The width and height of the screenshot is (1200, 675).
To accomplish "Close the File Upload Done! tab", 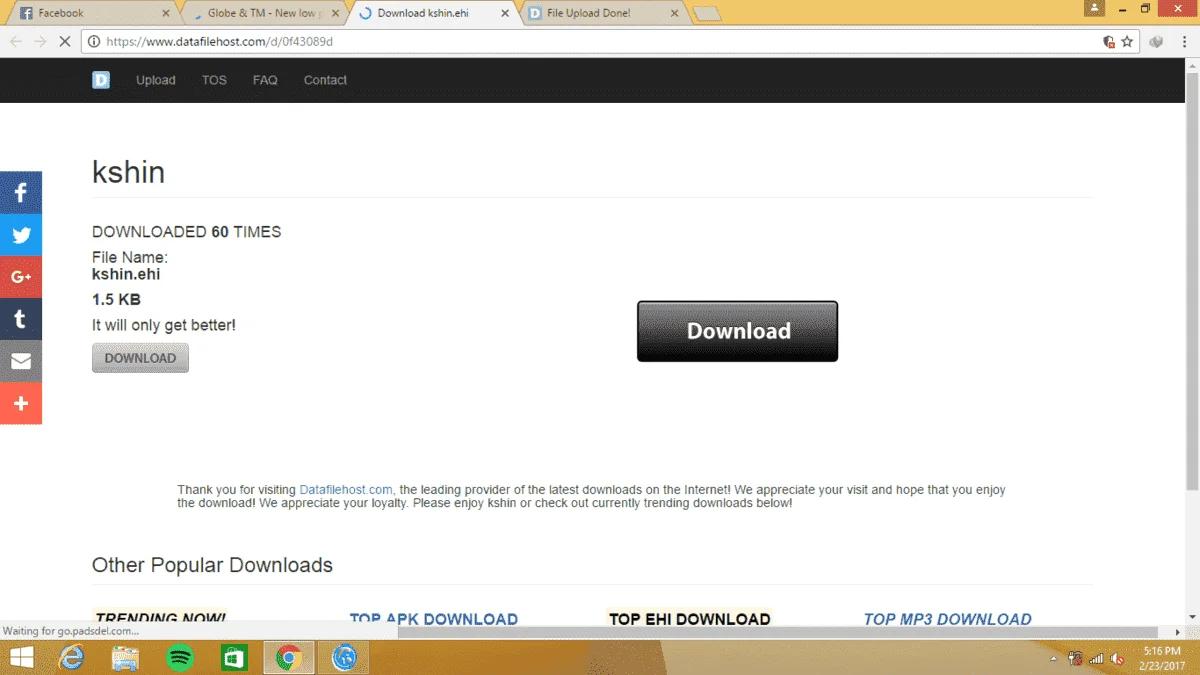I will coord(674,13).
